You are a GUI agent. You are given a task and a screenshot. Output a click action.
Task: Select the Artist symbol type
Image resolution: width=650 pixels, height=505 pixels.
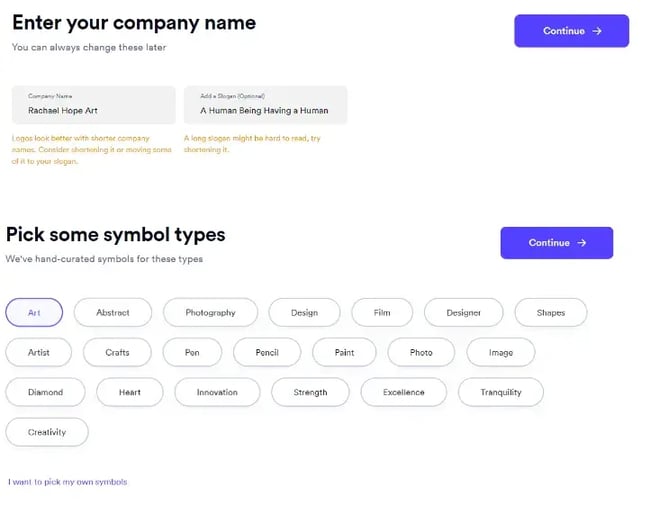(x=39, y=352)
